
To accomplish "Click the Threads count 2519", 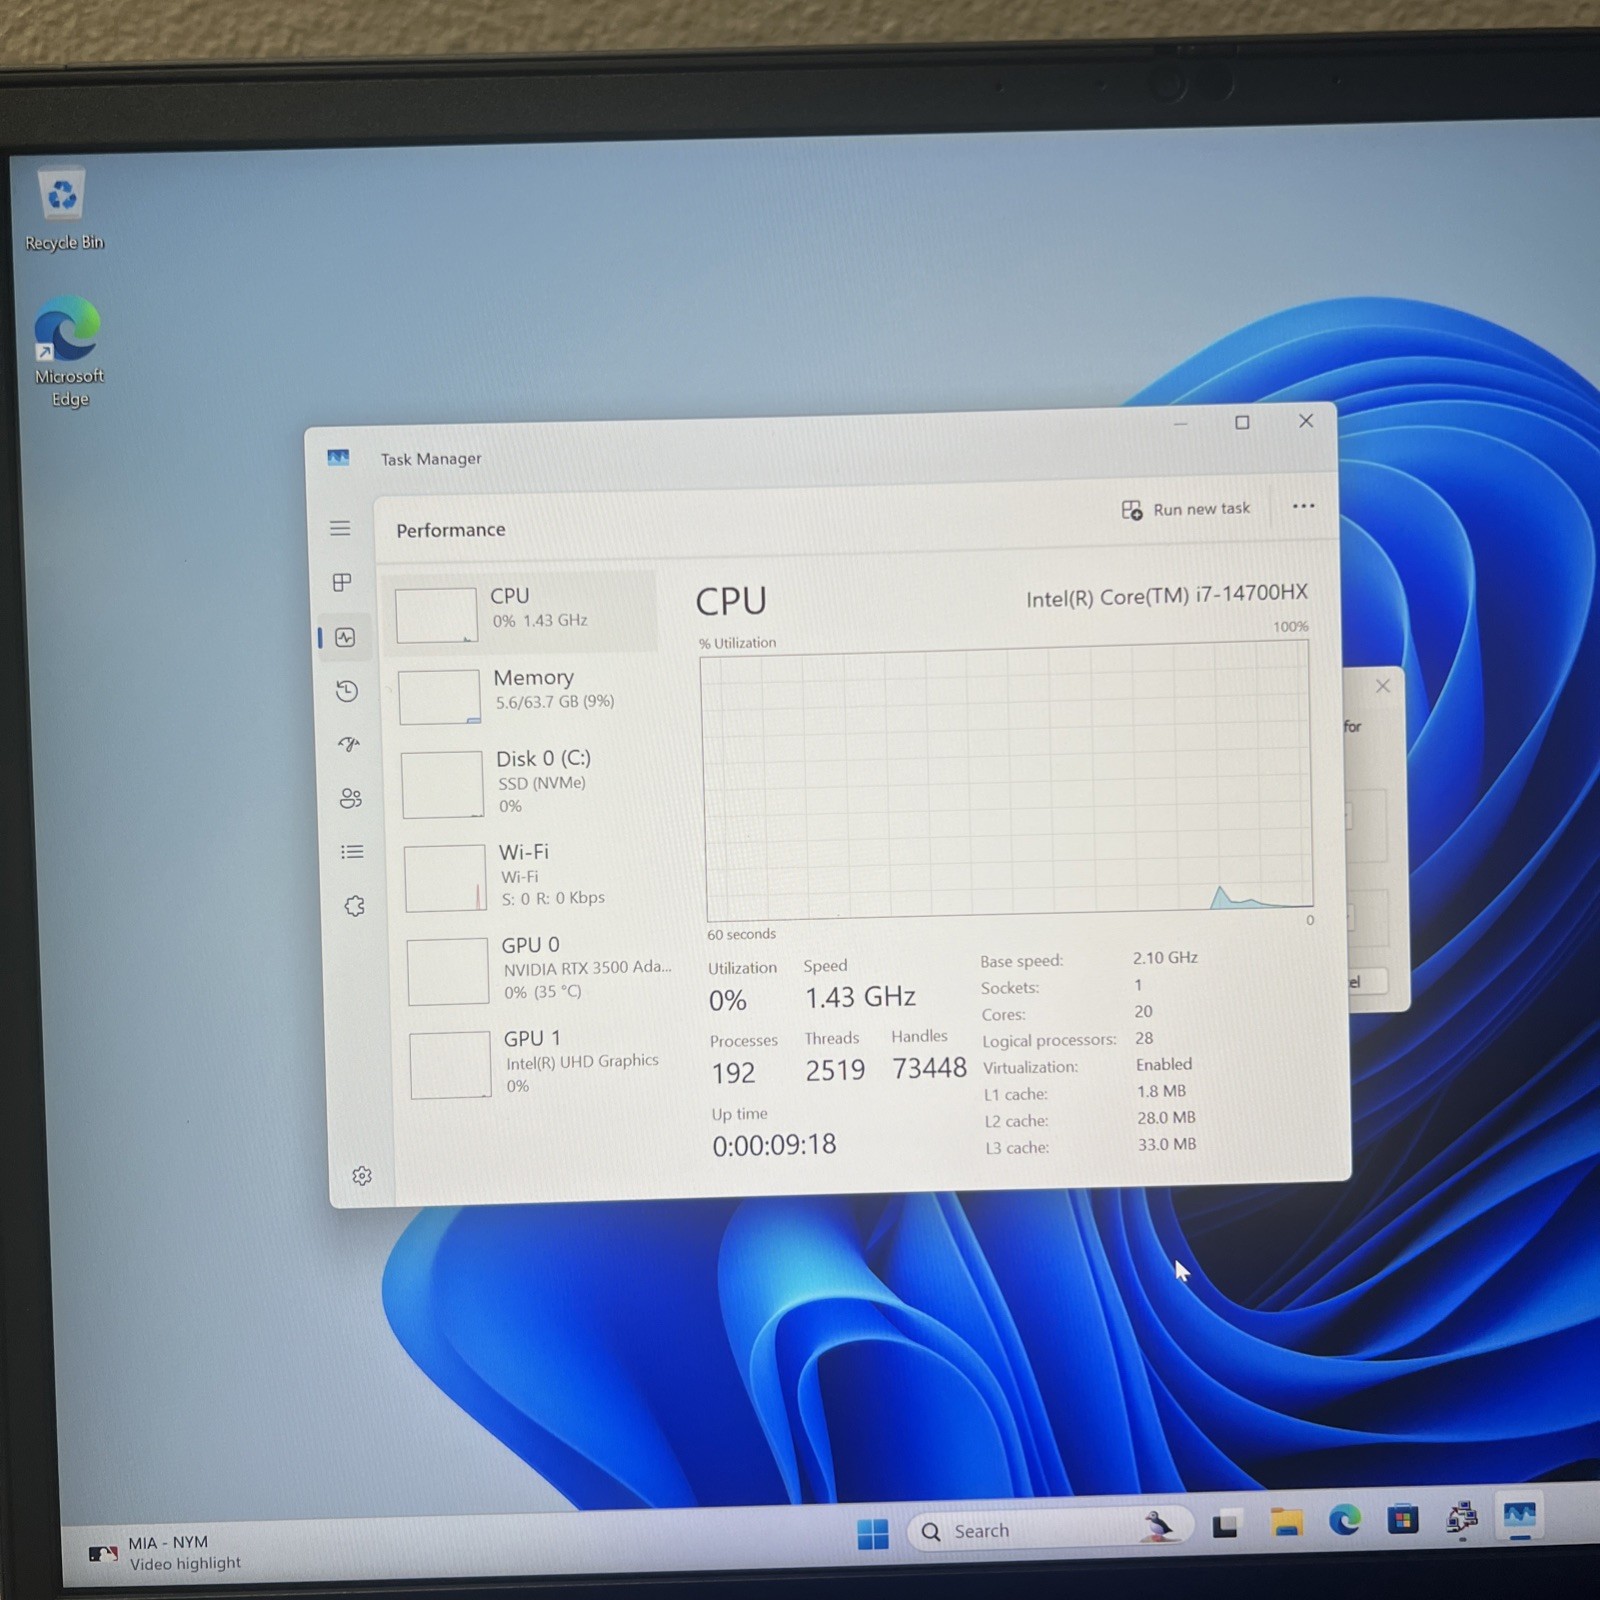I will (x=835, y=1071).
